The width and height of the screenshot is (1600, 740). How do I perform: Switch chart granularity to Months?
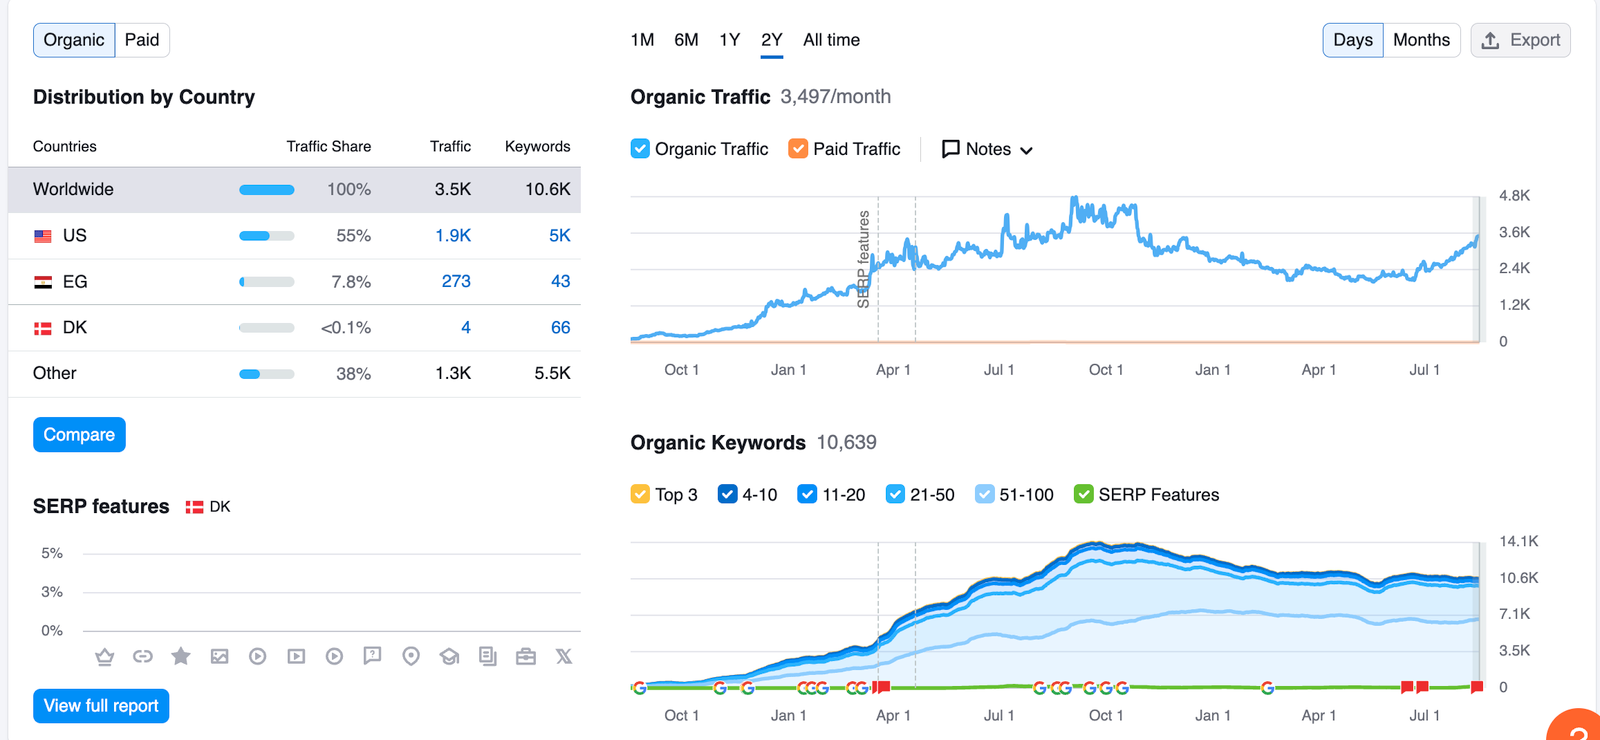click(1421, 40)
